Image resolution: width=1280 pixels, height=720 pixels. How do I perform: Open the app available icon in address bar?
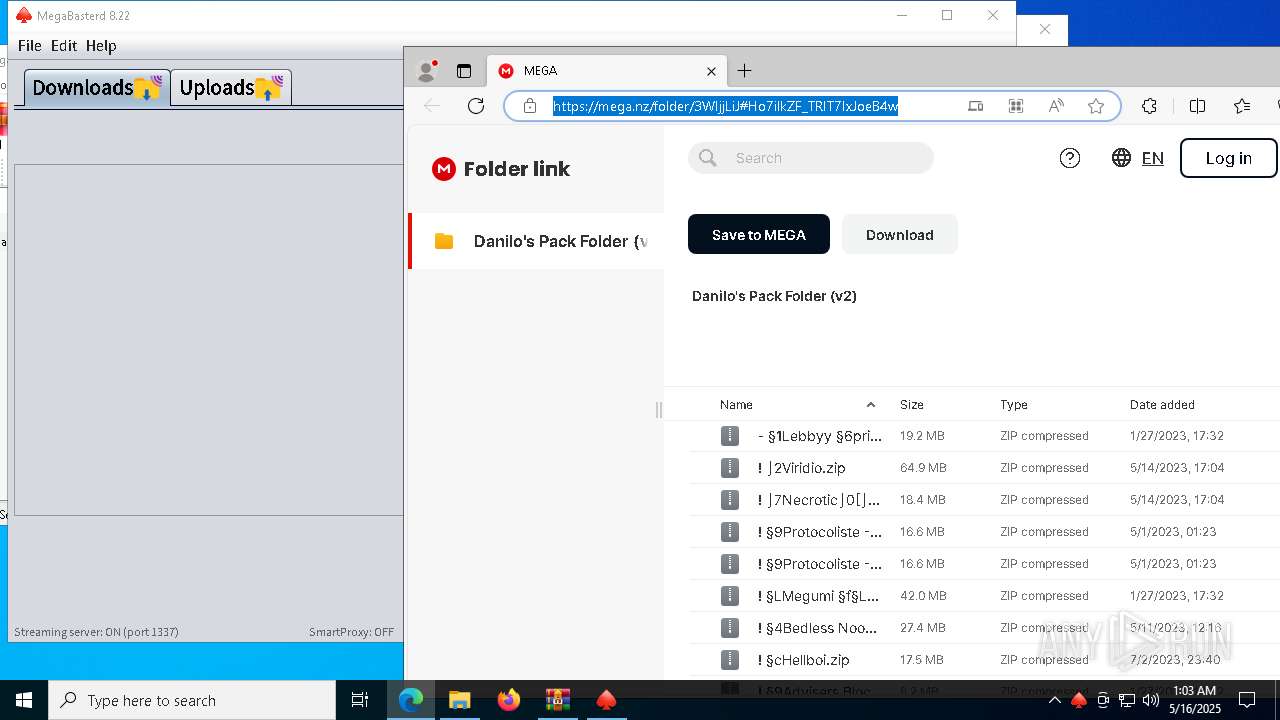pyautogui.click(x=976, y=106)
